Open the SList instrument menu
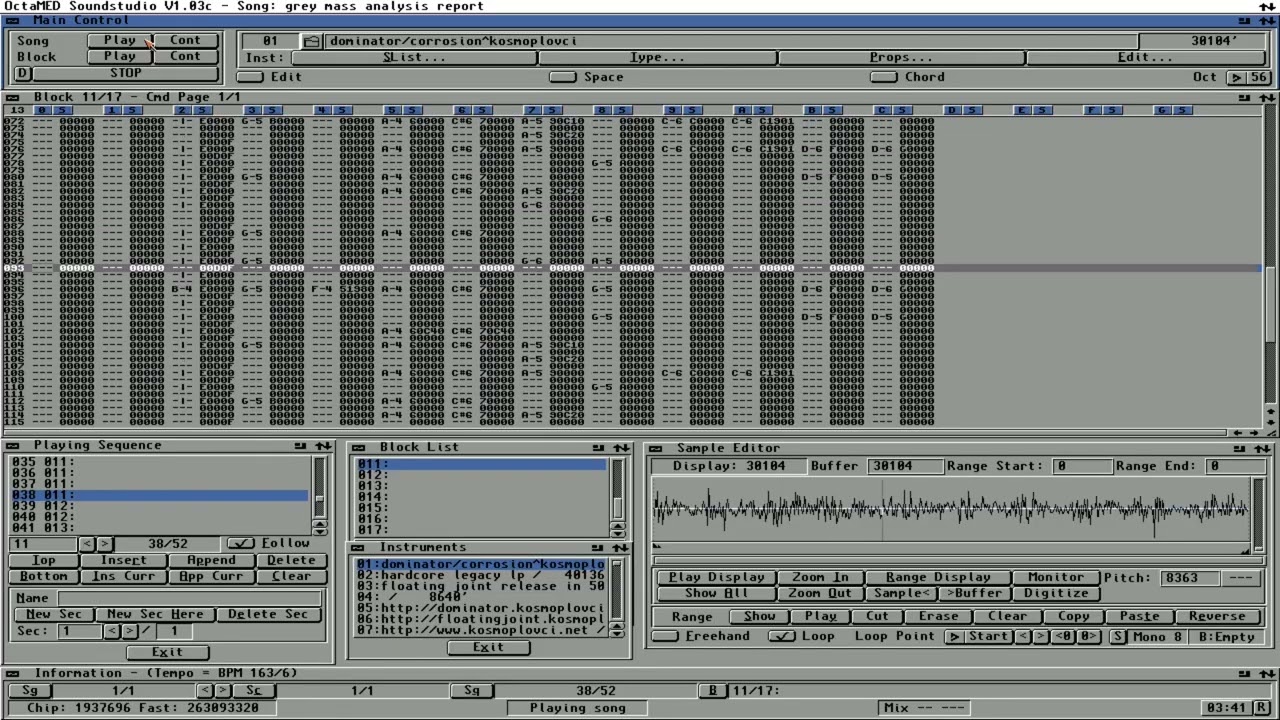The width and height of the screenshot is (1280, 720). pos(414,58)
